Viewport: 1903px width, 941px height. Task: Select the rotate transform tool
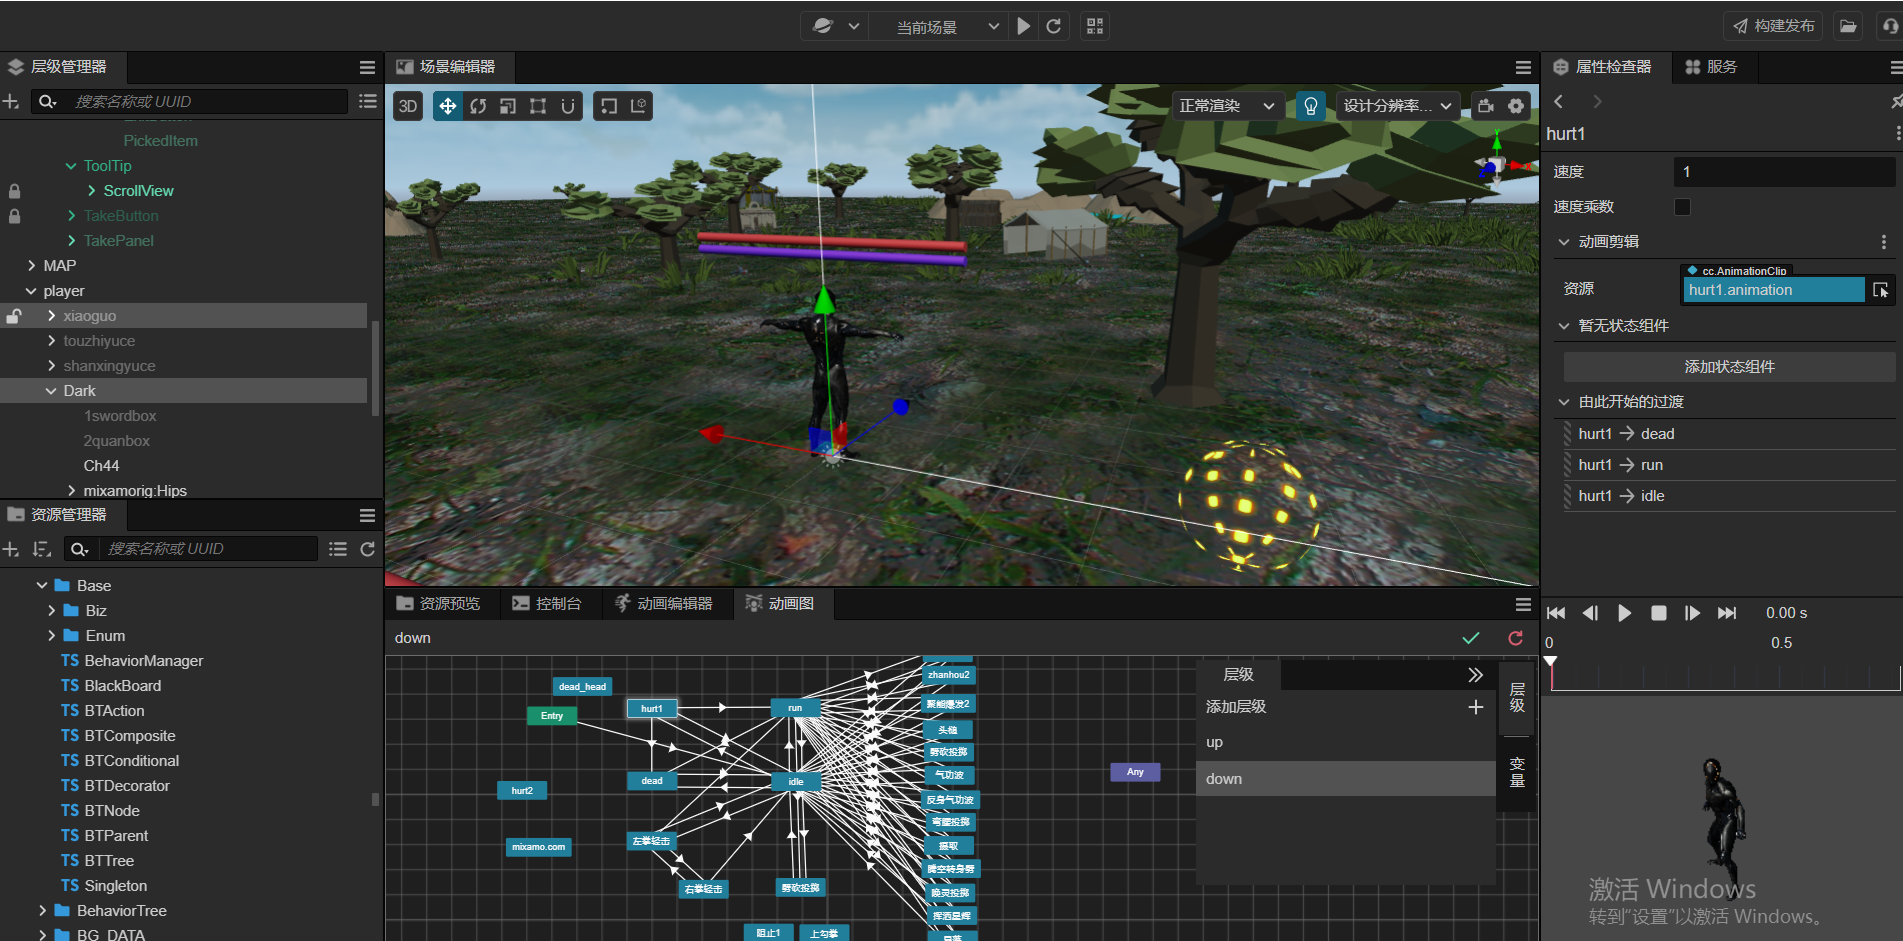(478, 106)
